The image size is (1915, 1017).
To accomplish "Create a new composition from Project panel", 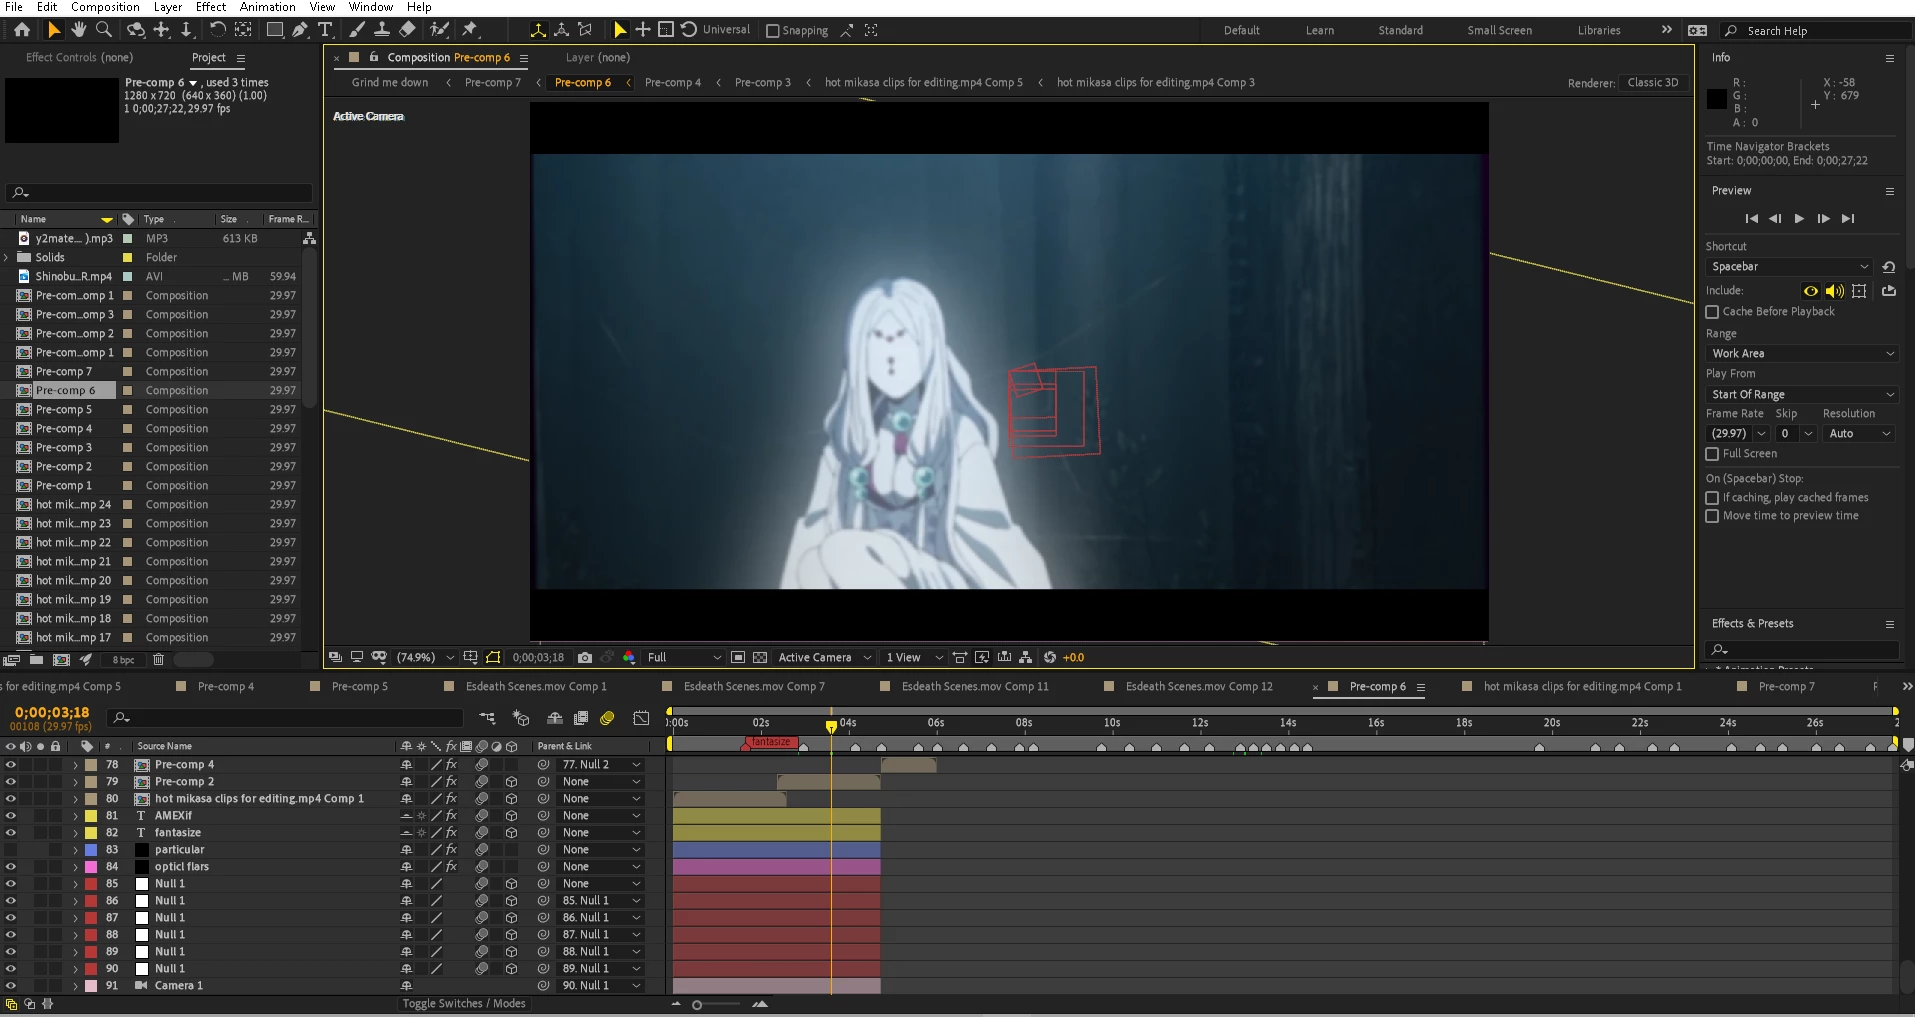I will click(61, 660).
